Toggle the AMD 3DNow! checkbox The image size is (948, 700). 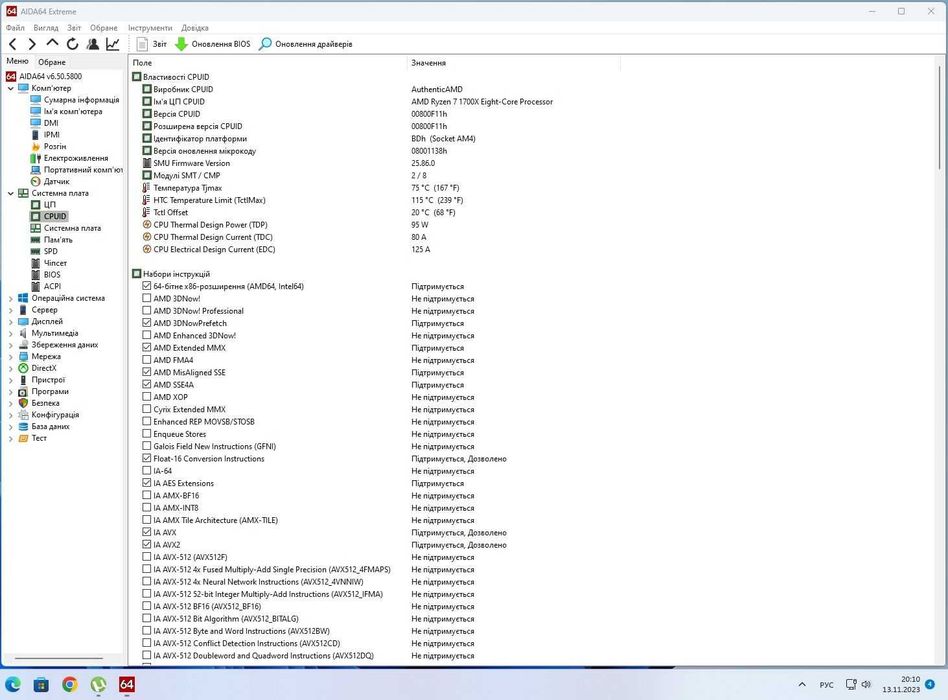coord(147,298)
